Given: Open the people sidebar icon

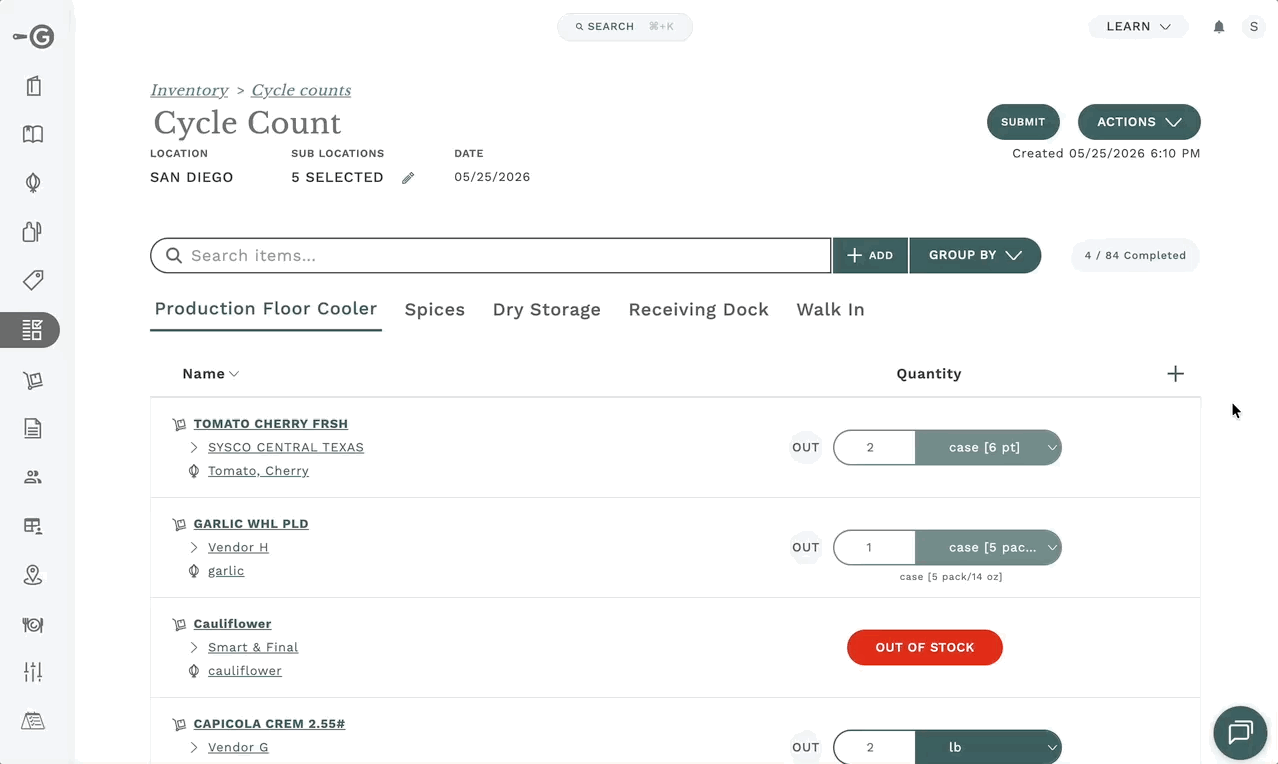Looking at the screenshot, I should click(x=33, y=477).
